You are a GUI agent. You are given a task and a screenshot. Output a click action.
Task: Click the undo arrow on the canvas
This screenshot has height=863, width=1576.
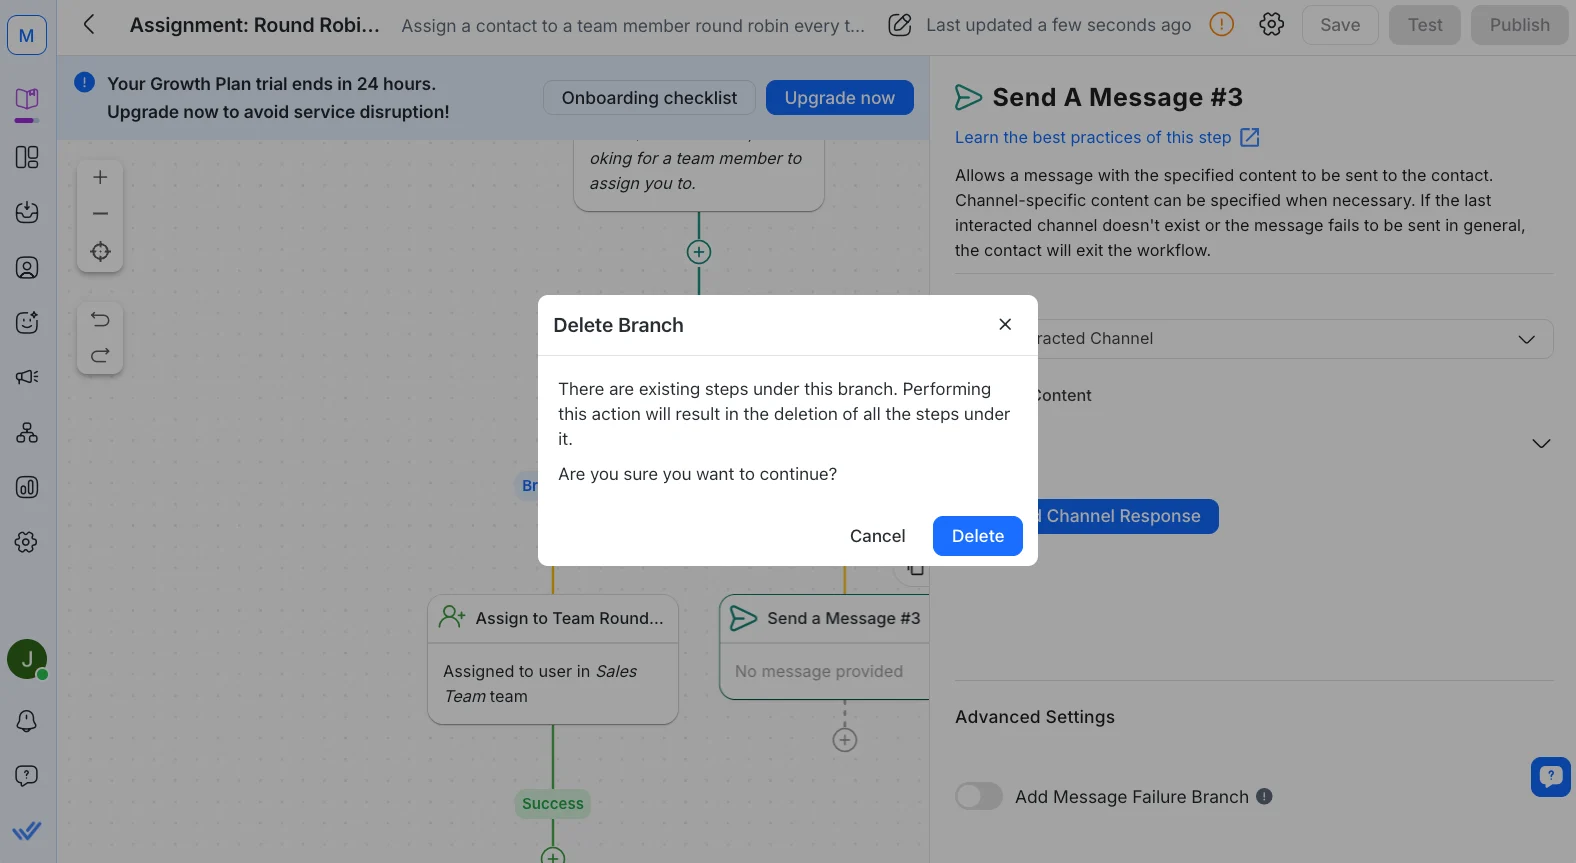coord(100,319)
